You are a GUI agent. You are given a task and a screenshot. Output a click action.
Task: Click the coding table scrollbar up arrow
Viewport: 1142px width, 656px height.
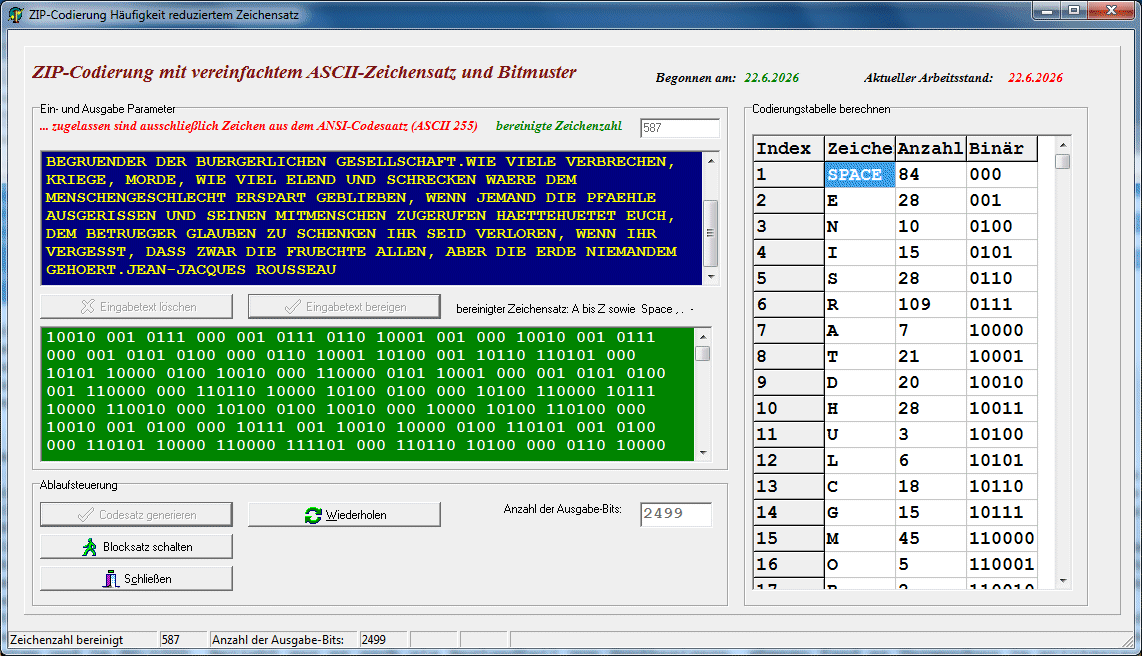coord(1063,144)
